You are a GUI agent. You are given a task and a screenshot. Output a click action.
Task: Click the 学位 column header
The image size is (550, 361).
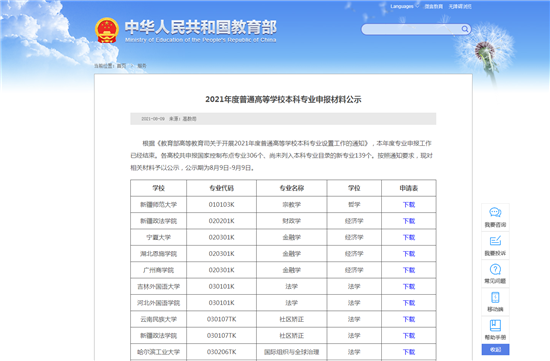click(354, 188)
